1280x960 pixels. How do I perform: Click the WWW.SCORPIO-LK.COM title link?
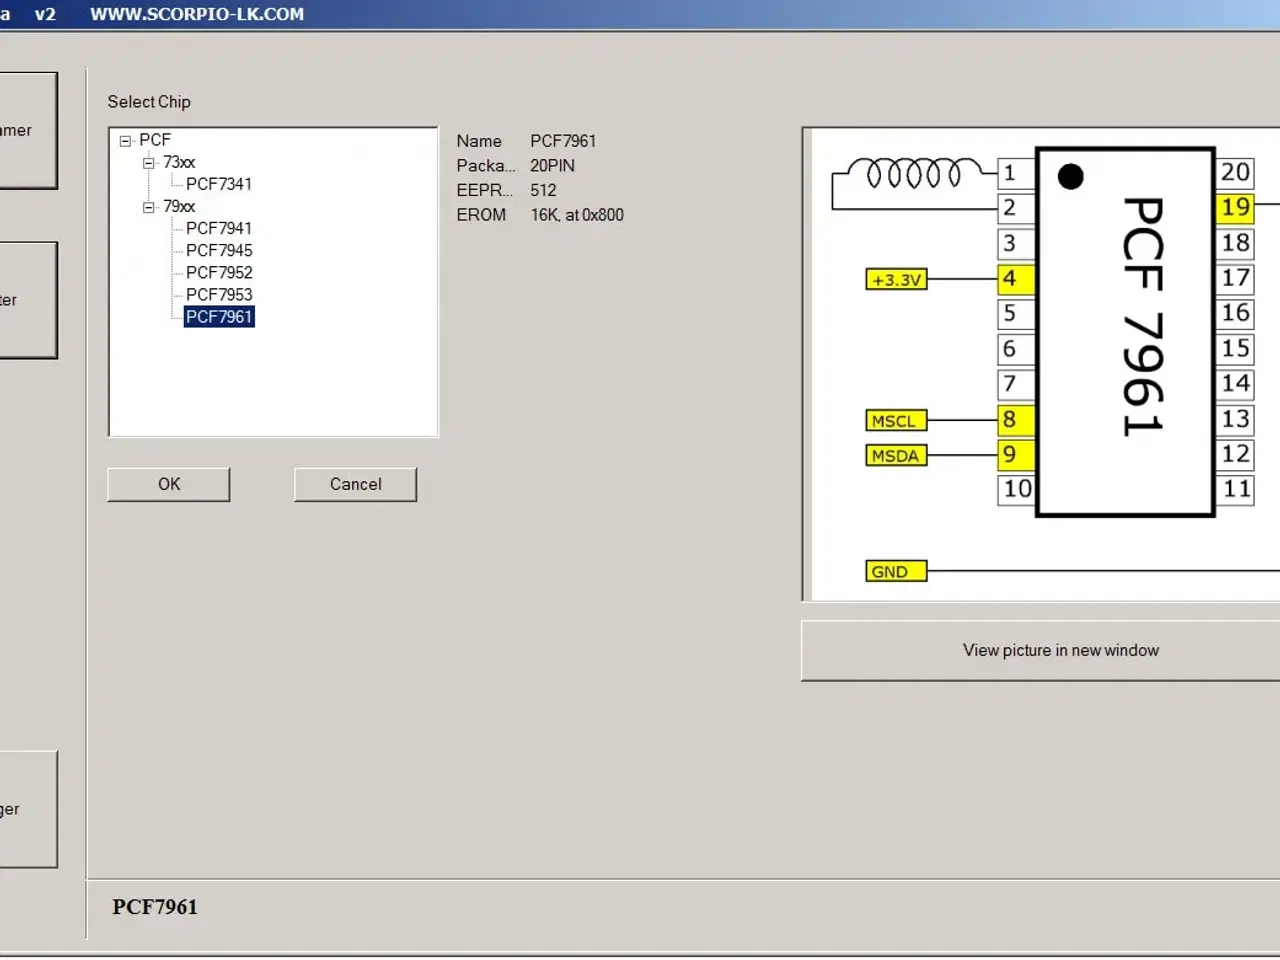pyautogui.click(x=196, y=14)
